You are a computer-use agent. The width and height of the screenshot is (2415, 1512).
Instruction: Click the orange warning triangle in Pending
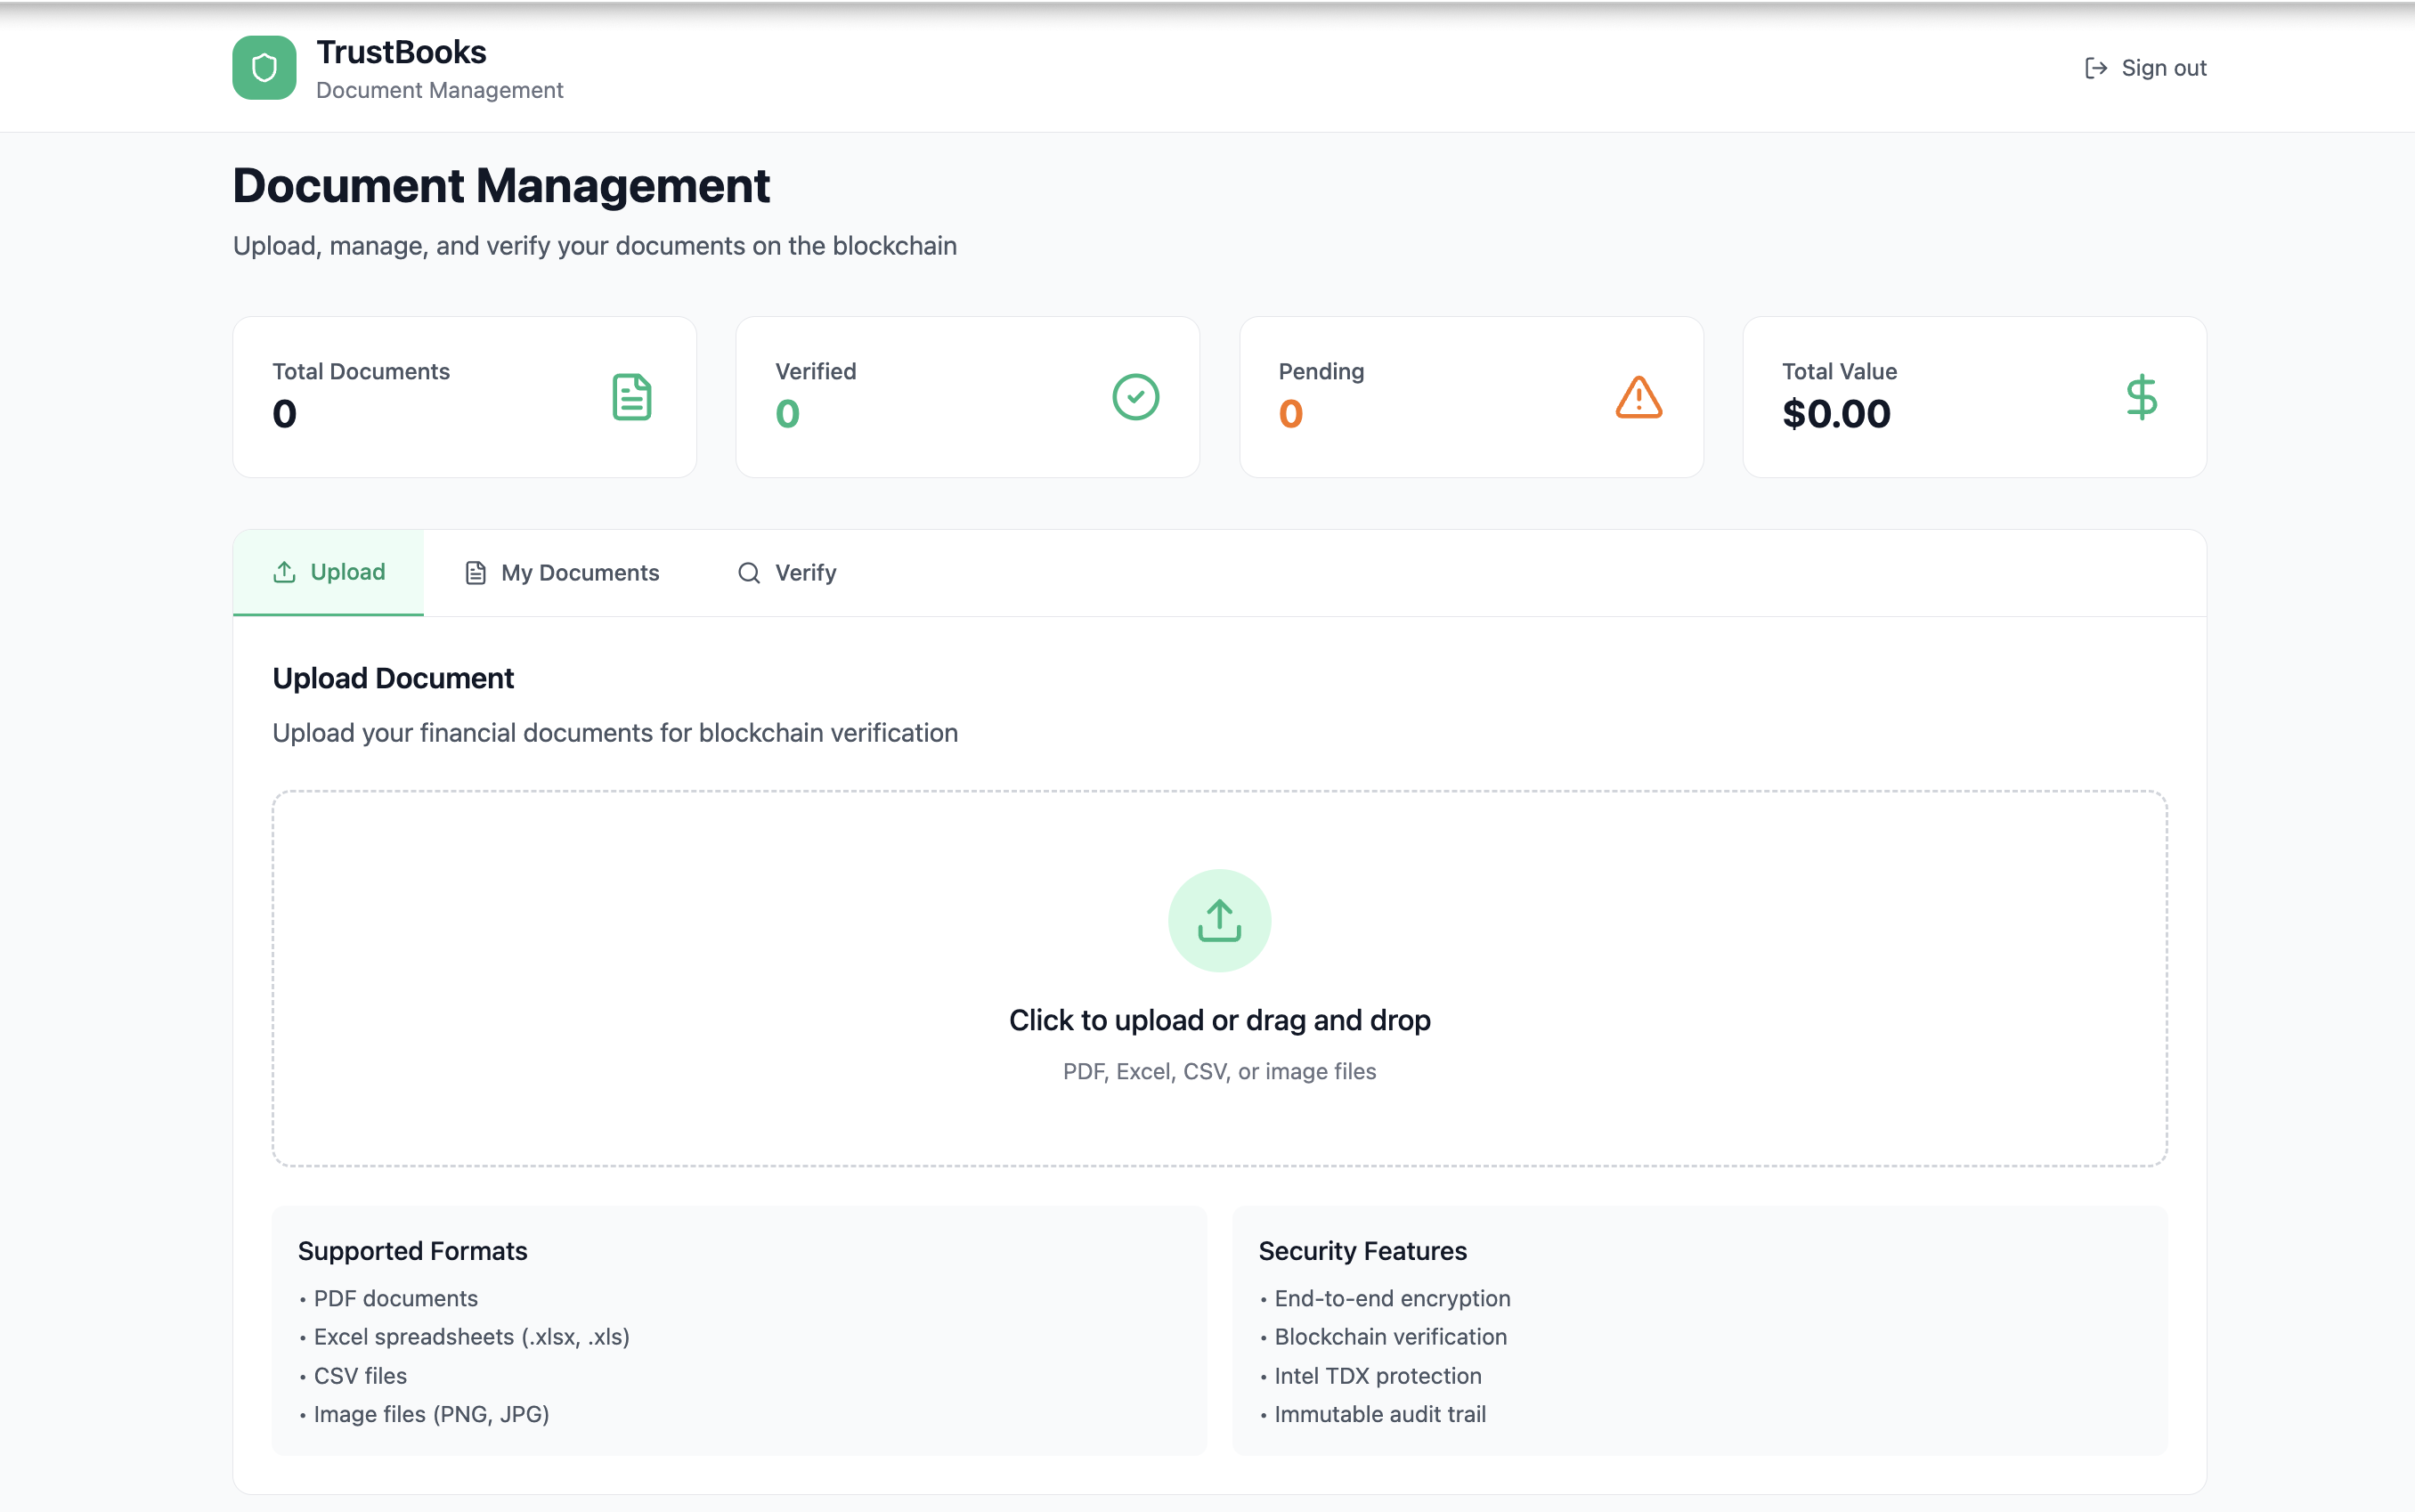pos(1638,397)
